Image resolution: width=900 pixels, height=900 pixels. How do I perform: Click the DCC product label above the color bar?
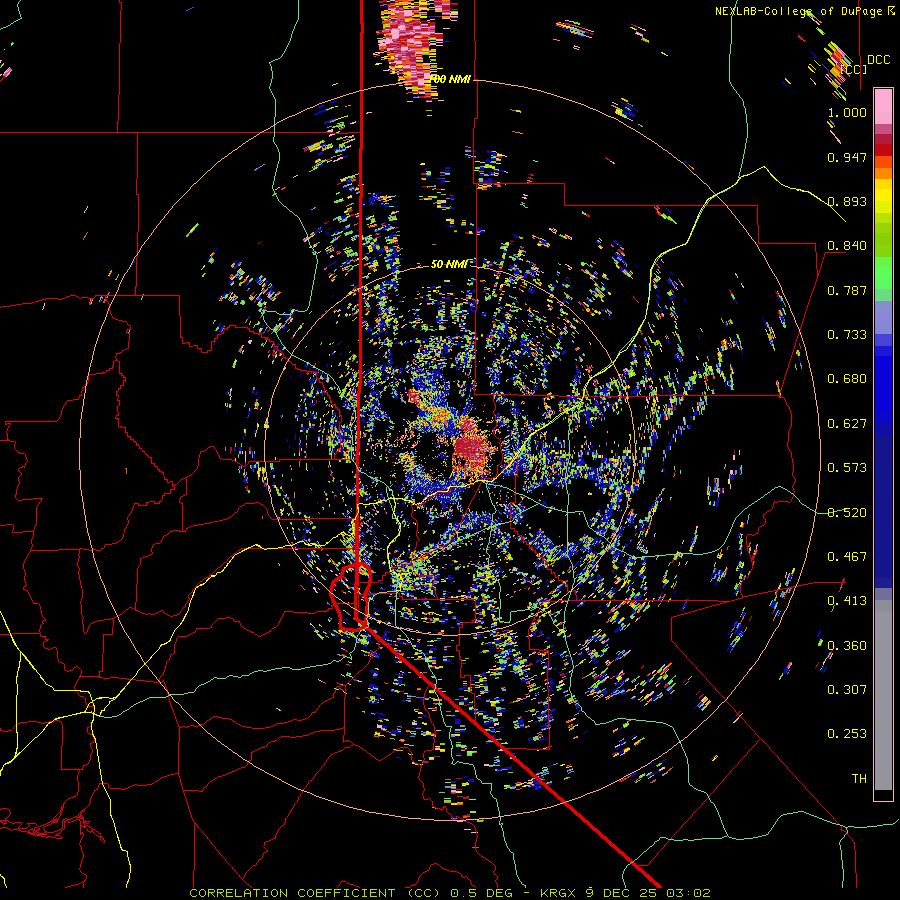click(x=878, y=60)
